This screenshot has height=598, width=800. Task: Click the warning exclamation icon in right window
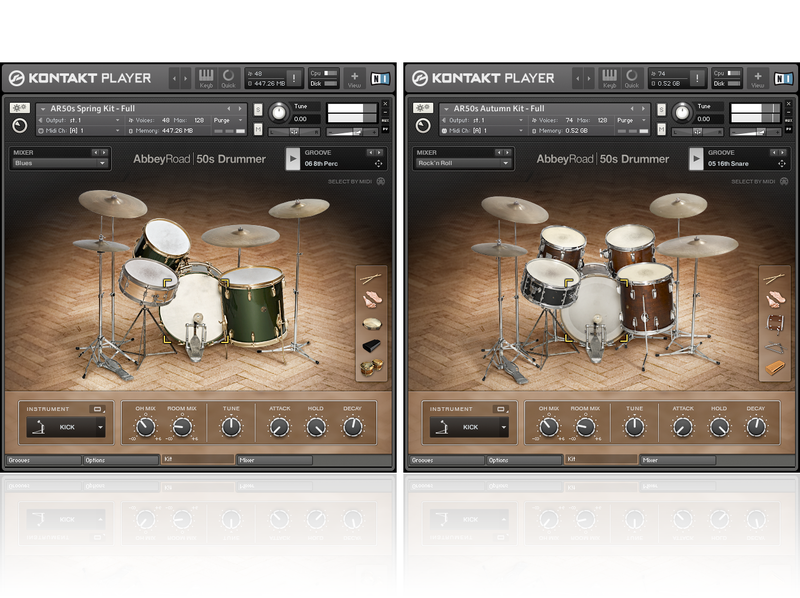click(697, 77)
